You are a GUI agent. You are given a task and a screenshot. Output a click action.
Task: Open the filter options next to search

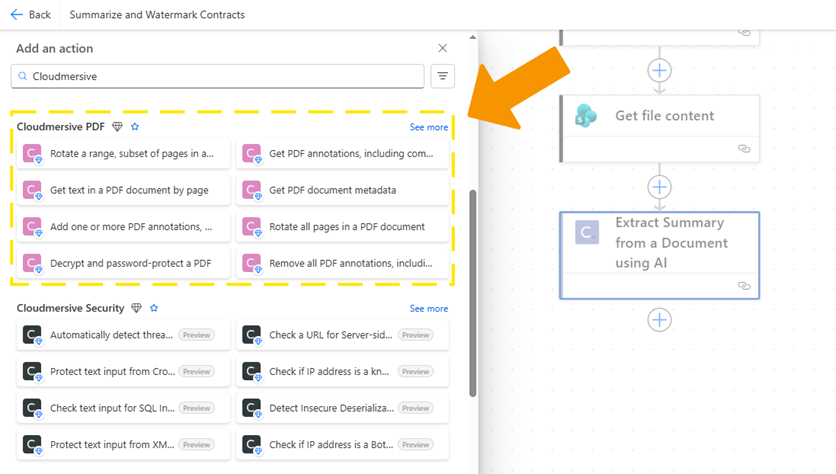click(x=443, y=76)
